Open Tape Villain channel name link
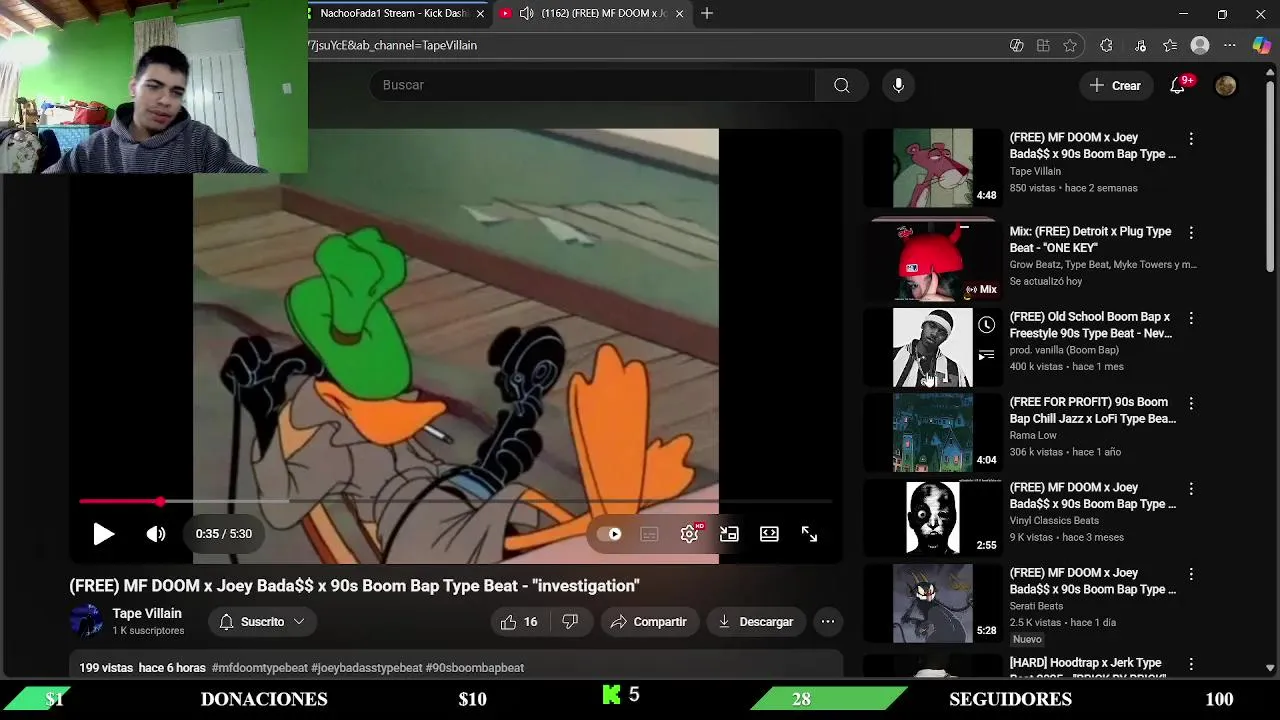 point(147,614)
